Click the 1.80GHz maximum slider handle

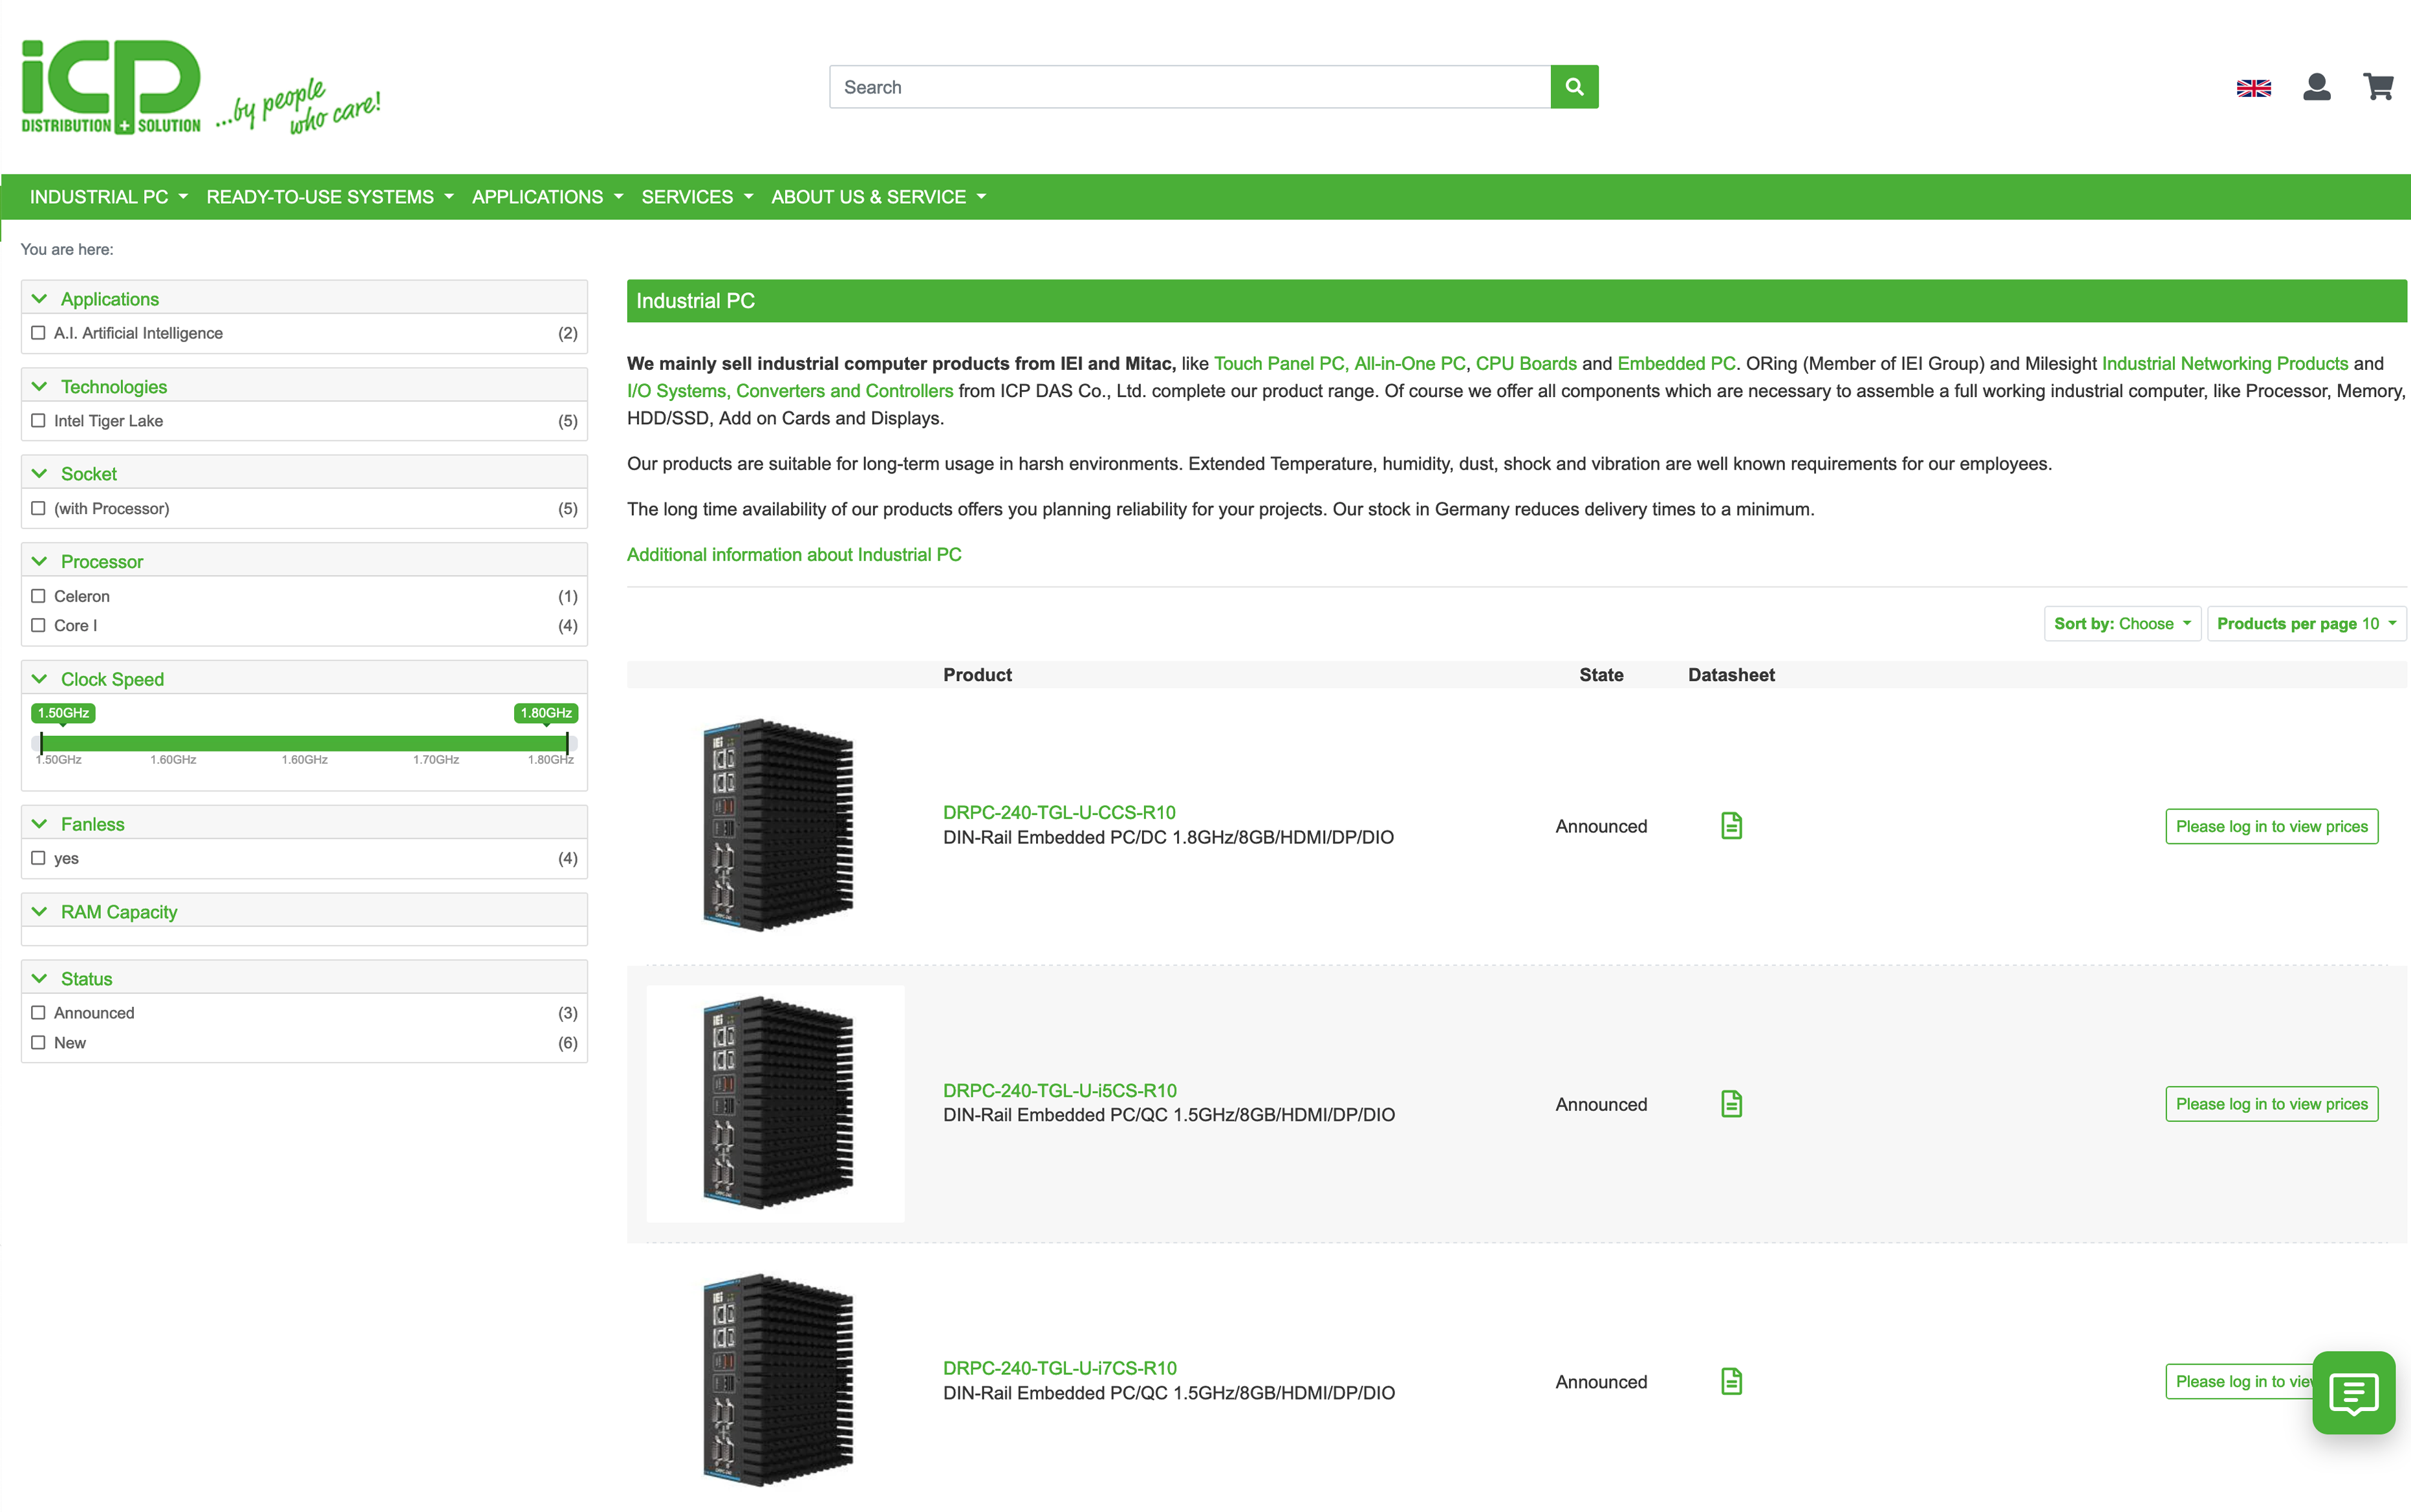coord(567,743)
